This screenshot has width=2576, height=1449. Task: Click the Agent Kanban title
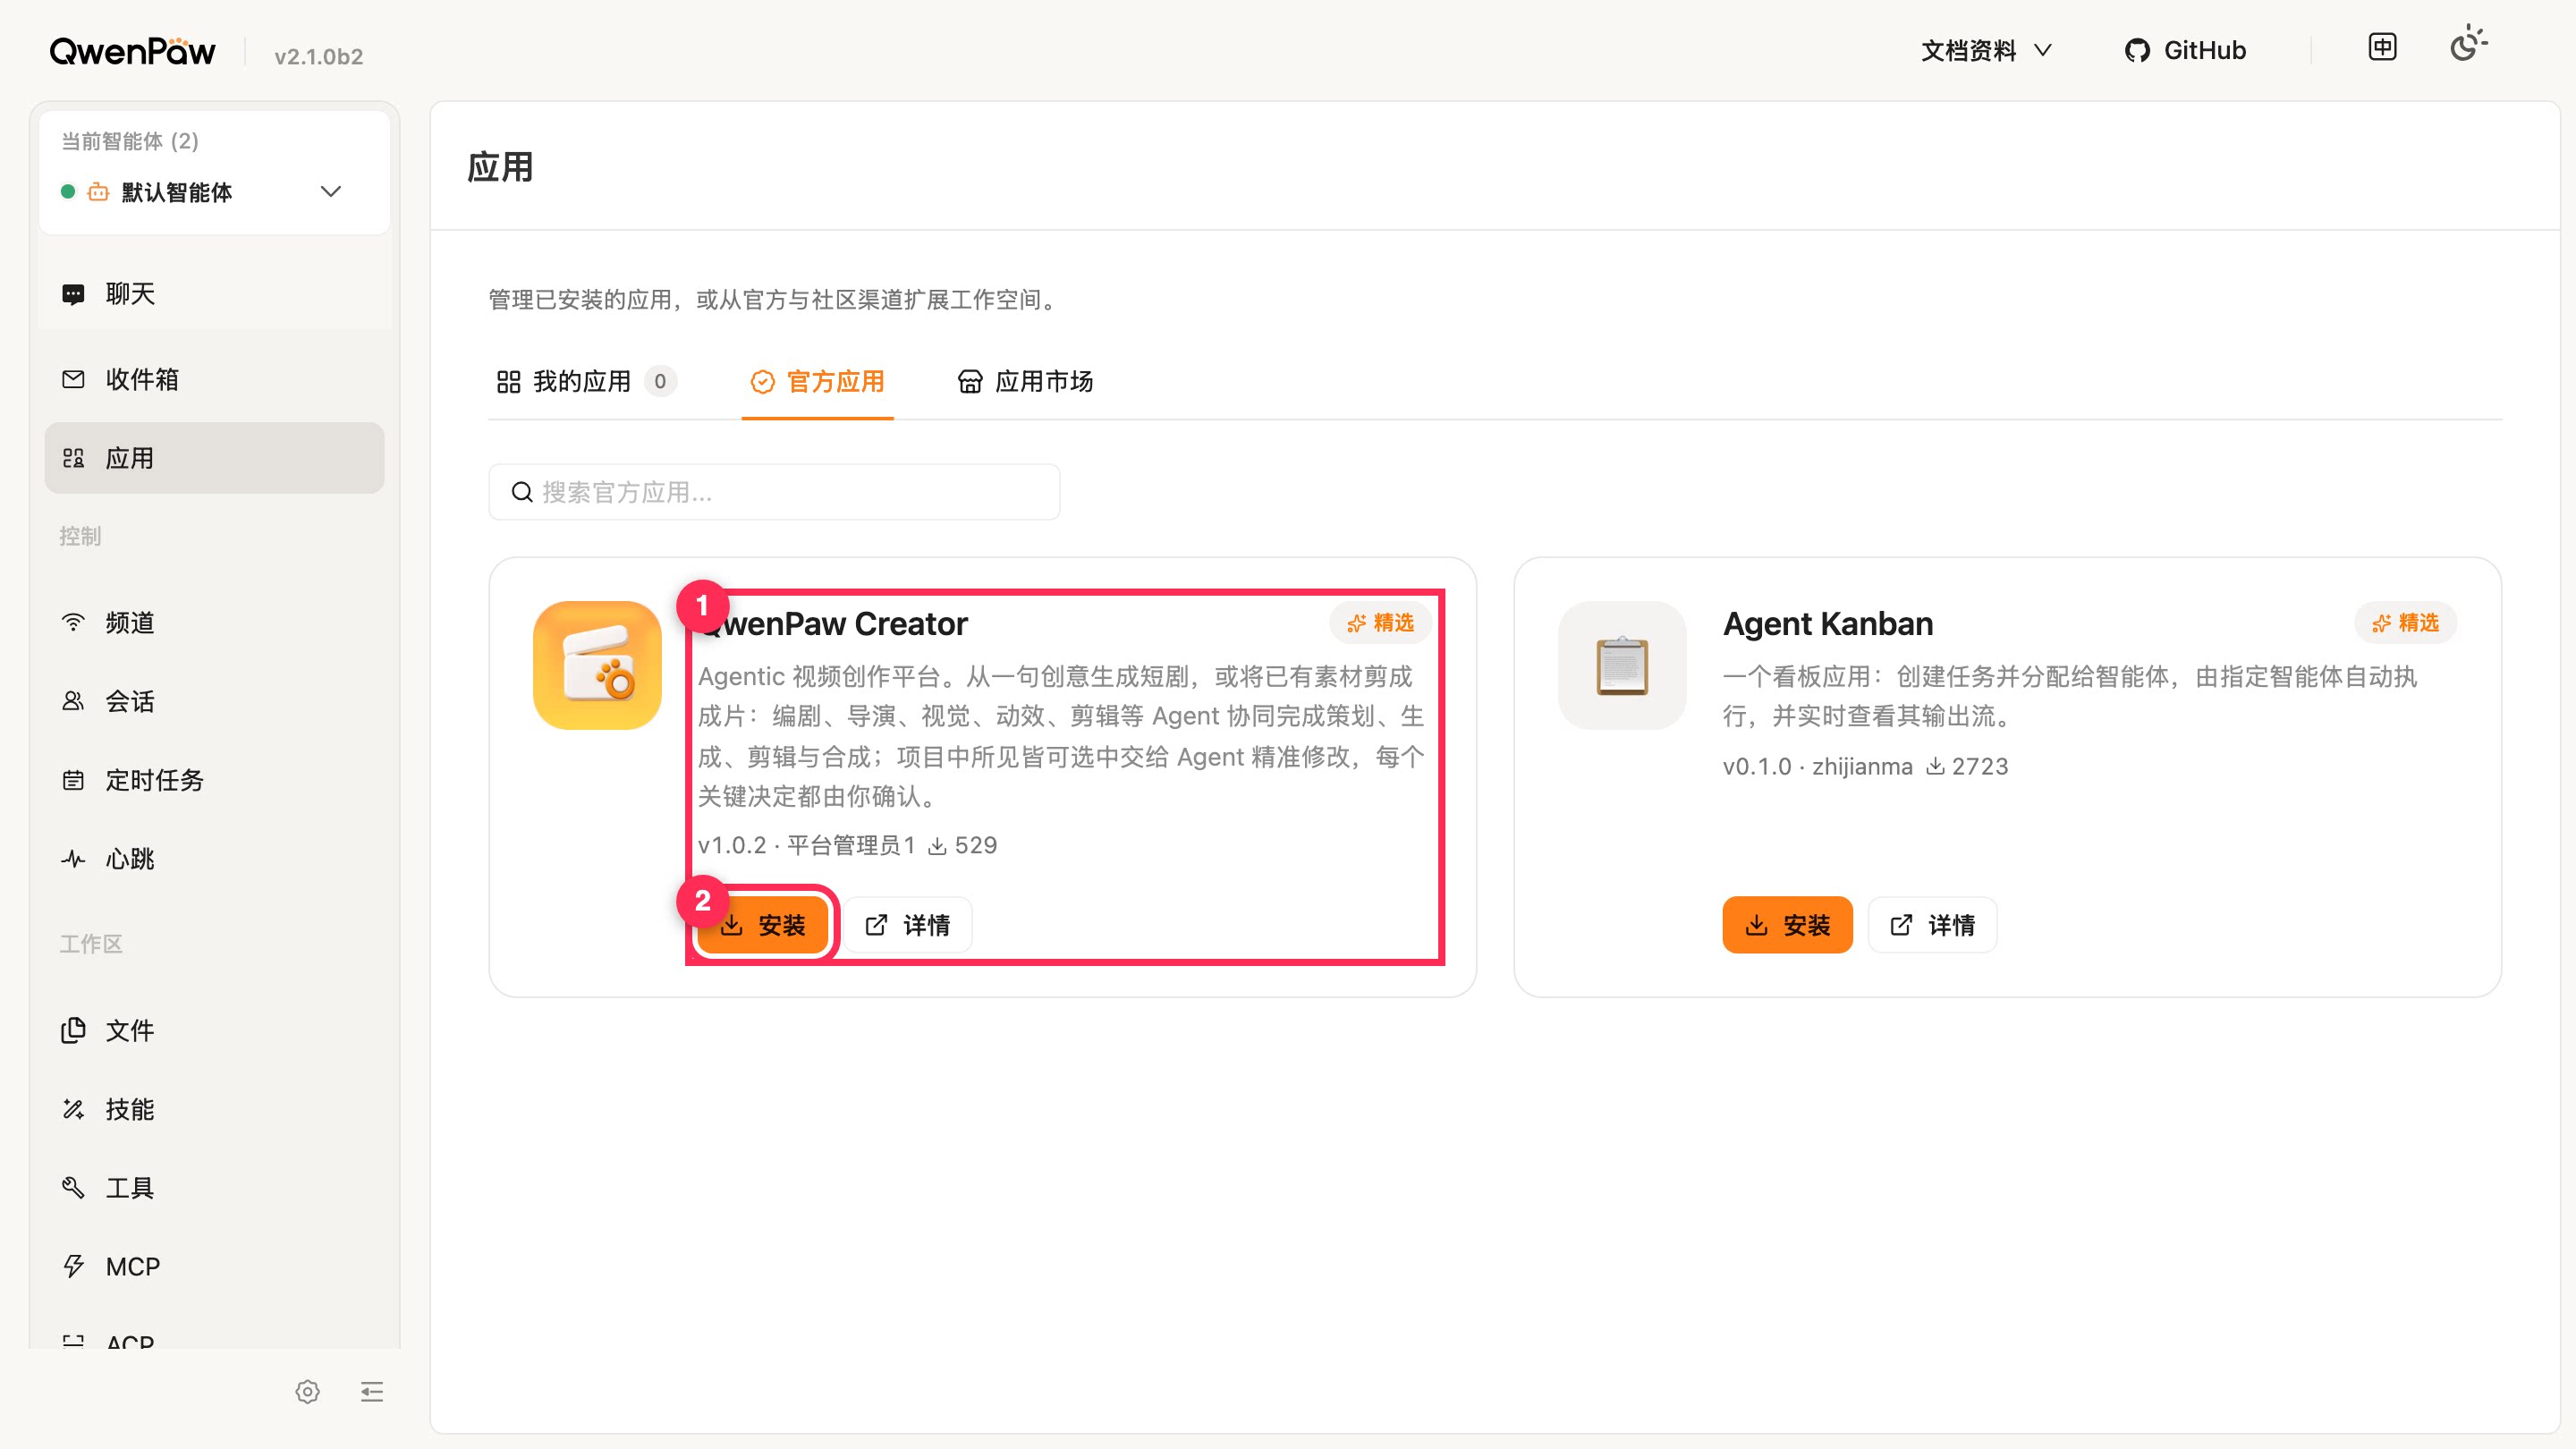1828,623
